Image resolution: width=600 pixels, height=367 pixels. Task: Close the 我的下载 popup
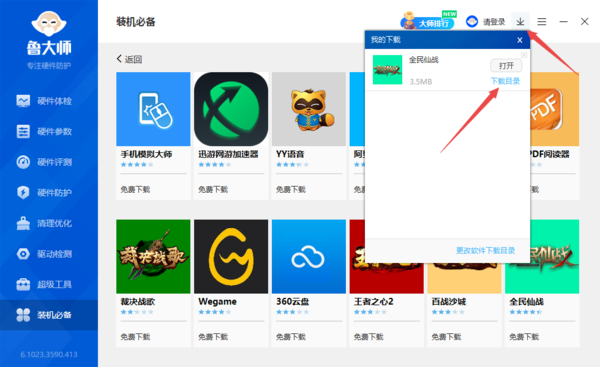pyautogui.click(x=520, y=40)
